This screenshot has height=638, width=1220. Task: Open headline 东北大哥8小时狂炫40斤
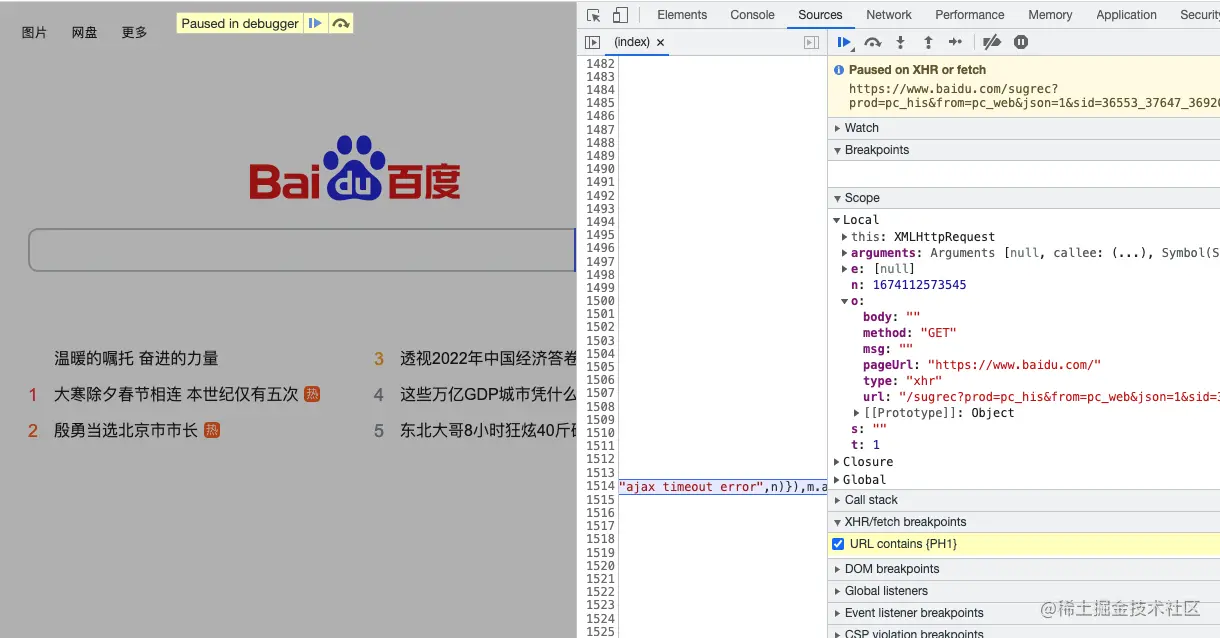[488, 430]
